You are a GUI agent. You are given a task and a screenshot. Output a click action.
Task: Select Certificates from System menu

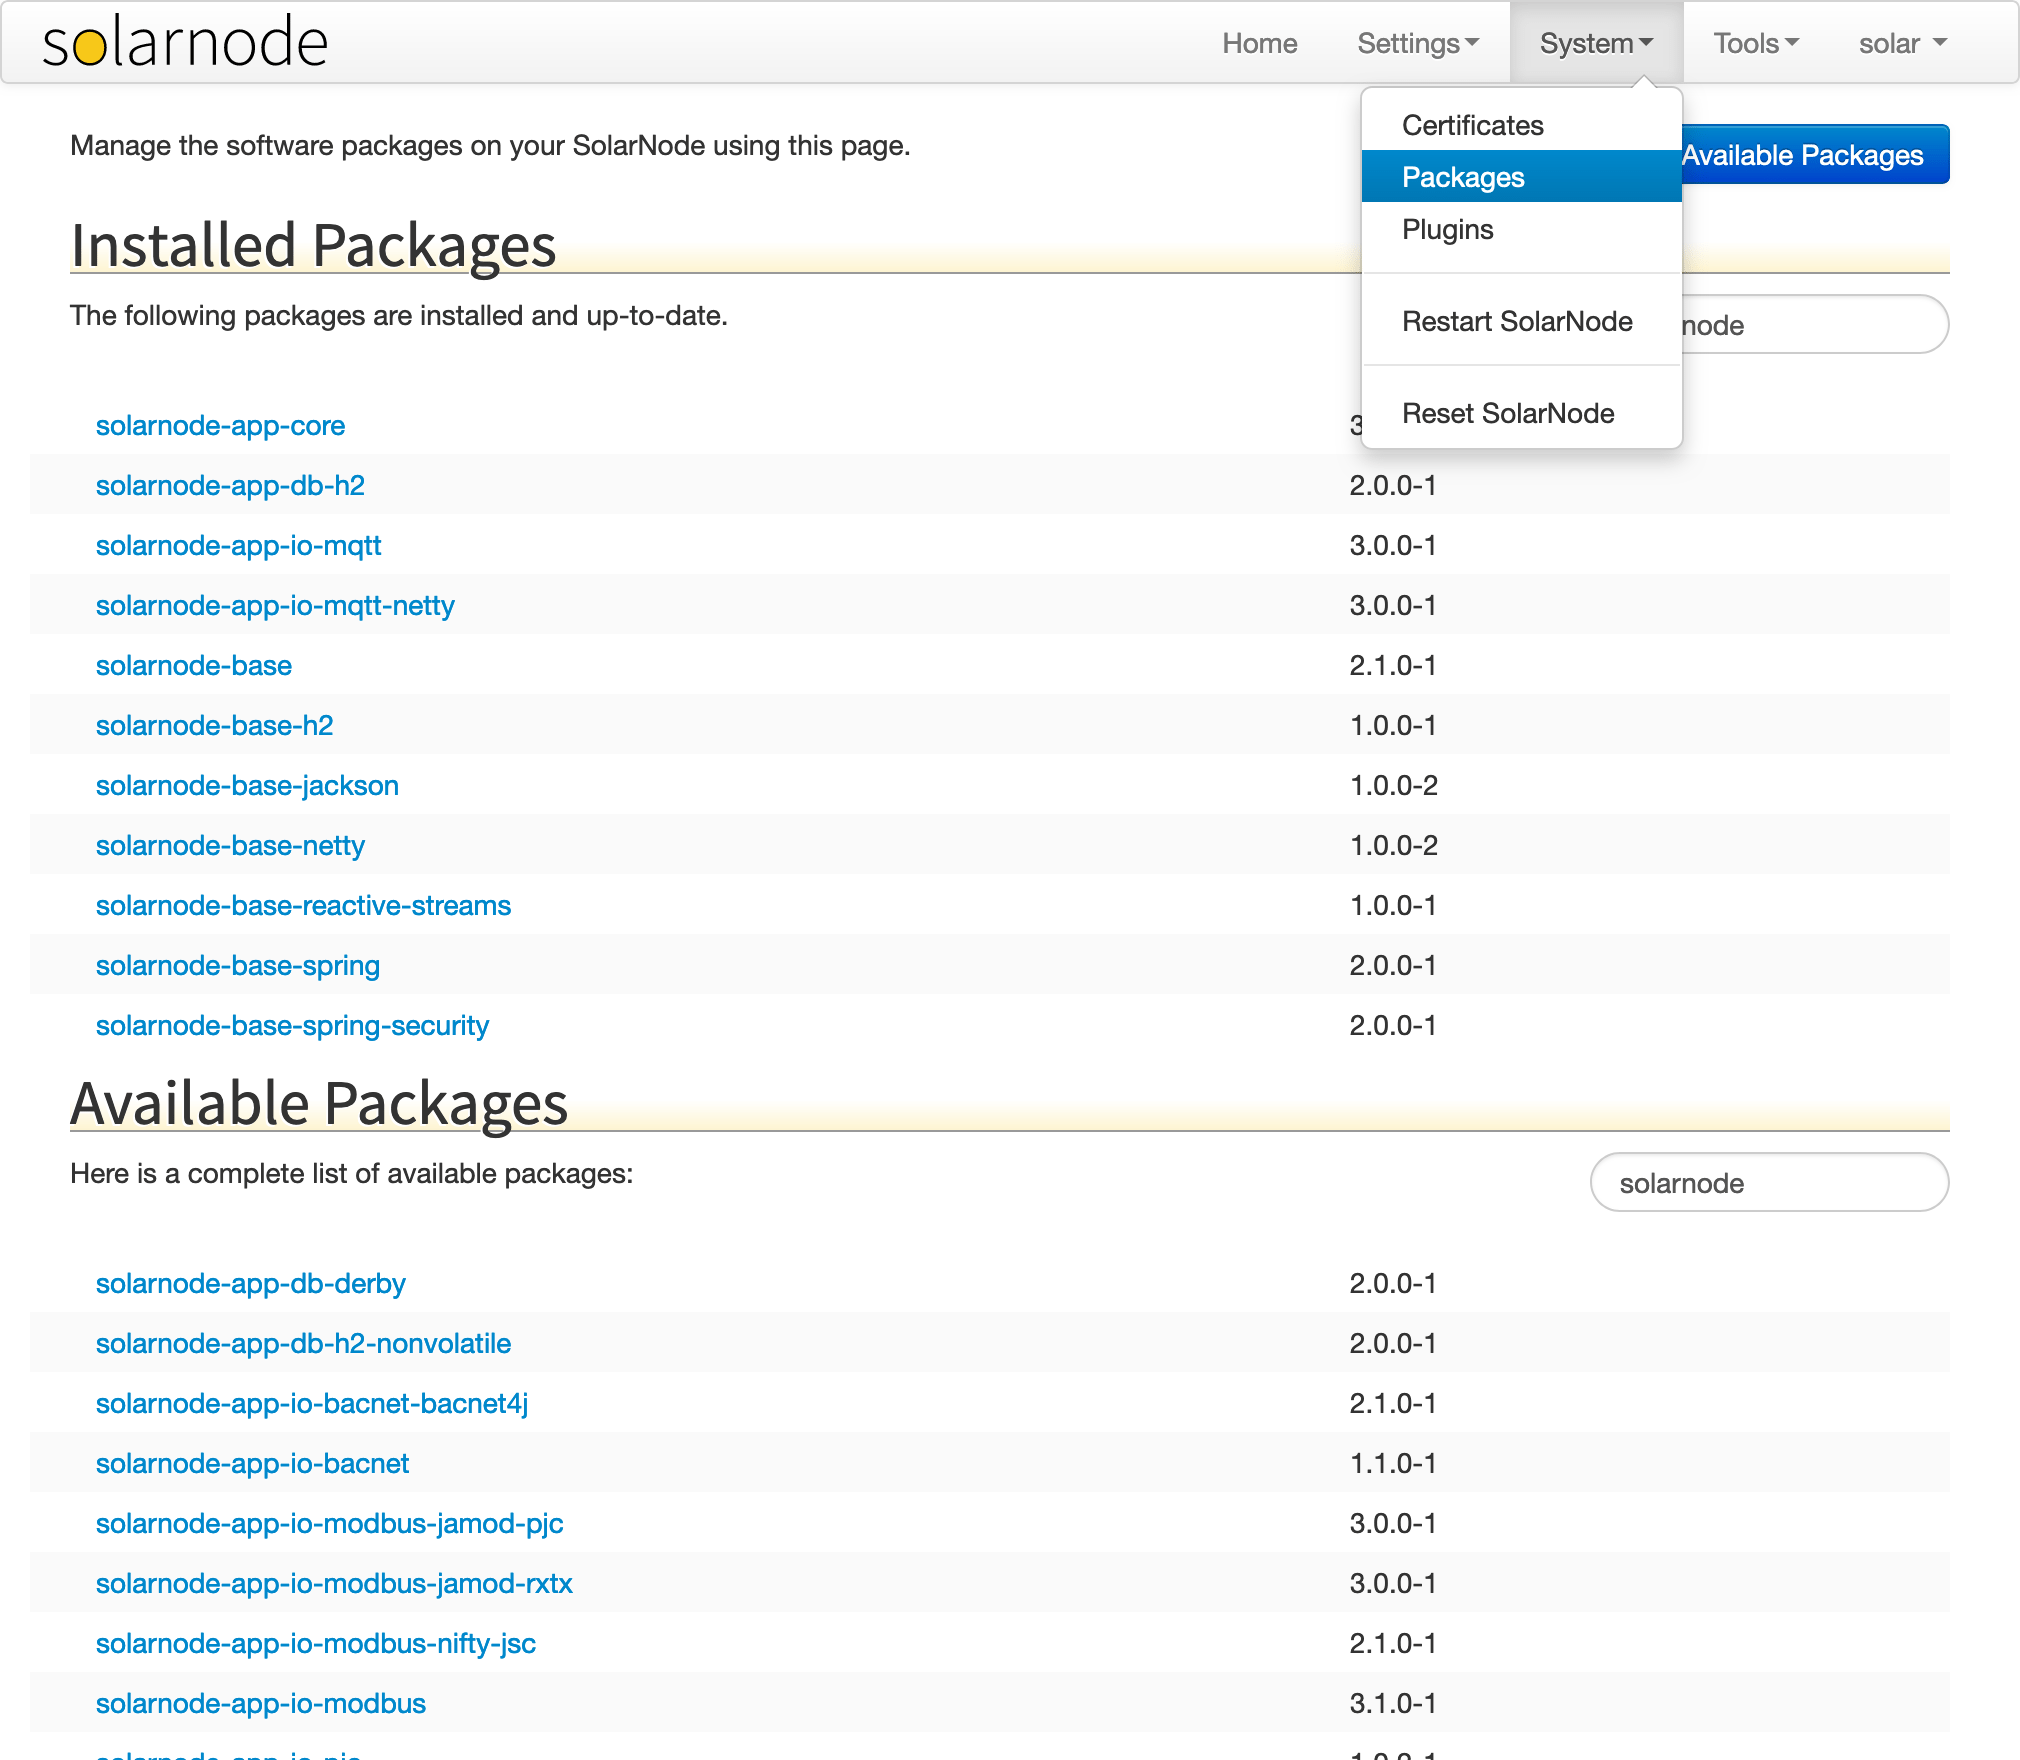[x=1521, y=125]
